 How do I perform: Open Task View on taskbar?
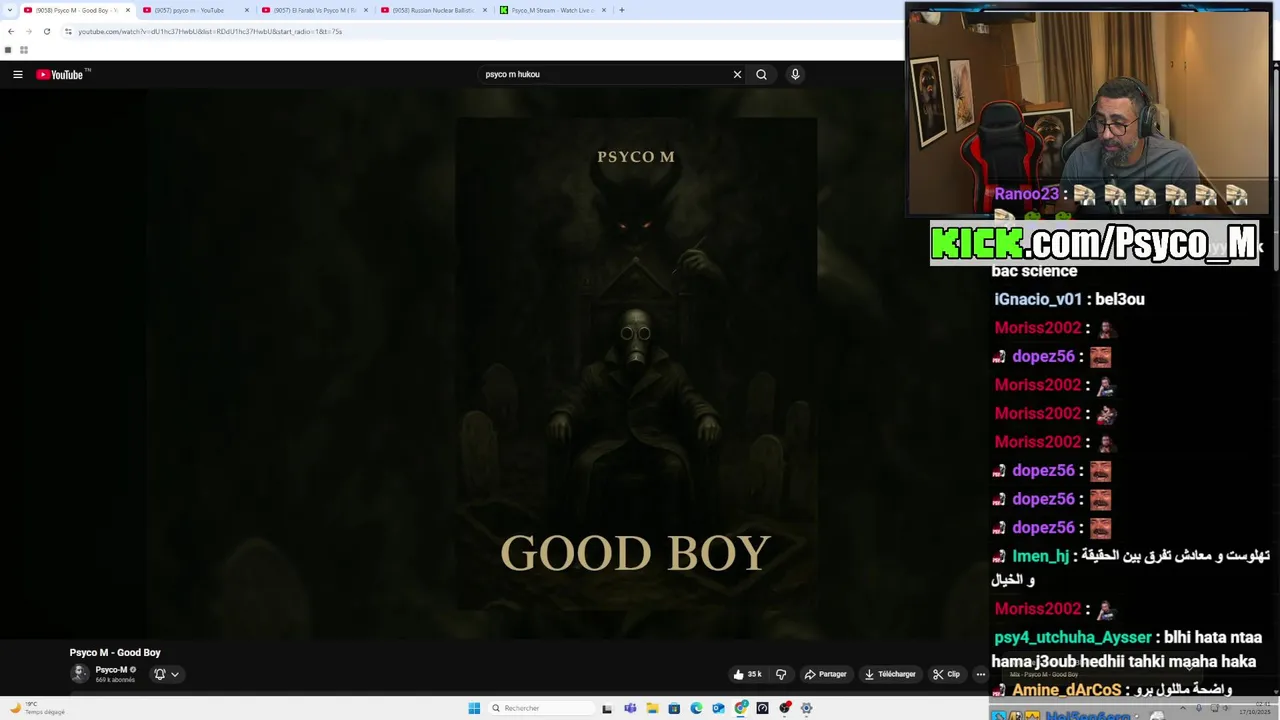click(607, 708)
